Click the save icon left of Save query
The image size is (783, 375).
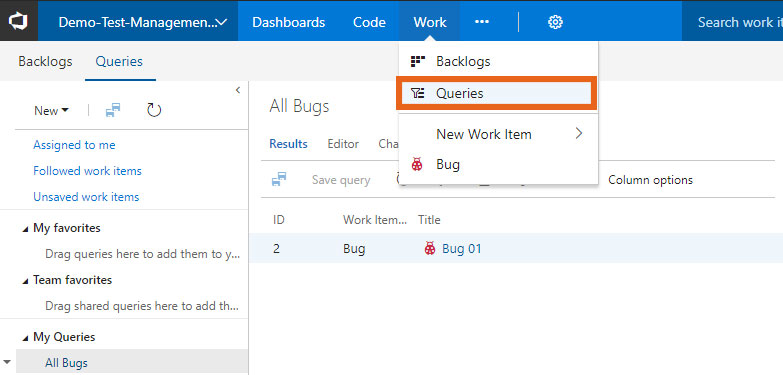click(279, 179)
